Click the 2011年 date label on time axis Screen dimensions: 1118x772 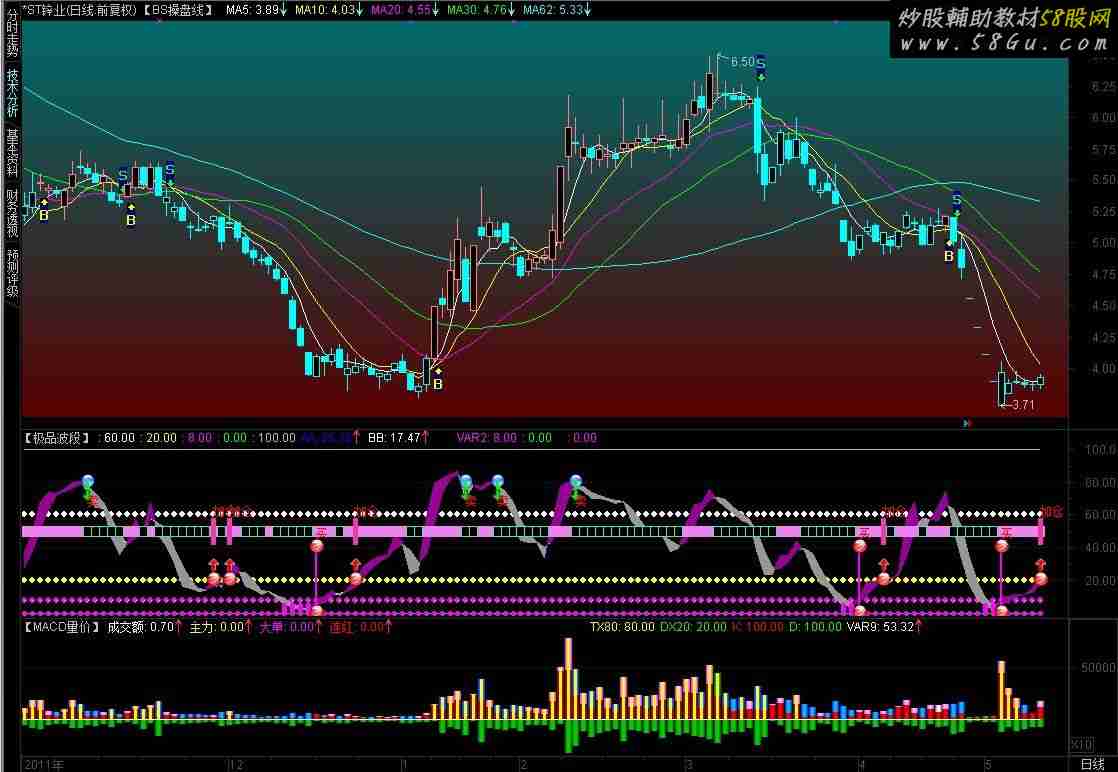point(43,763)
